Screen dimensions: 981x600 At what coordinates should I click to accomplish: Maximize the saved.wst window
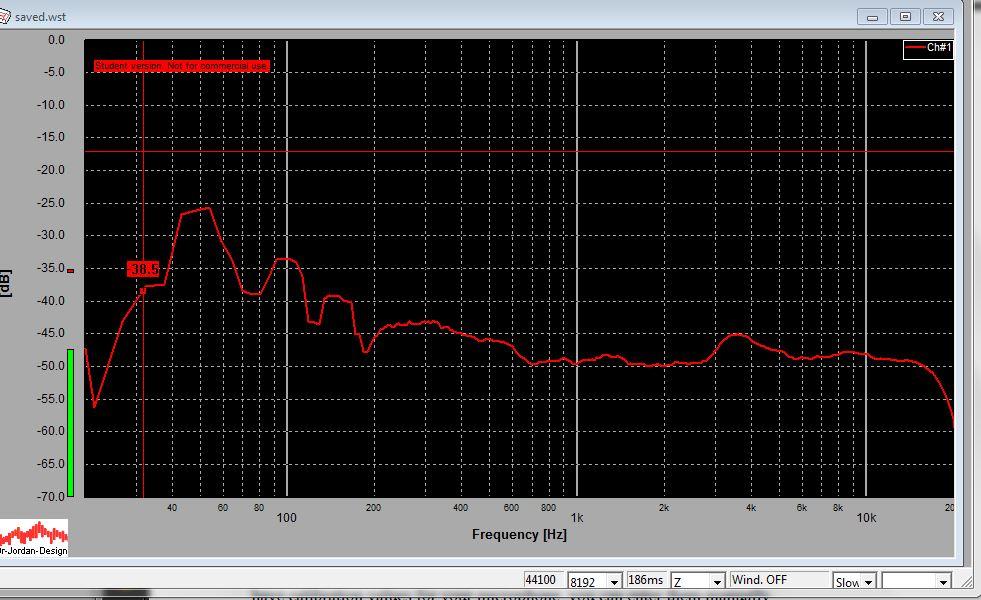click(905, 16)
